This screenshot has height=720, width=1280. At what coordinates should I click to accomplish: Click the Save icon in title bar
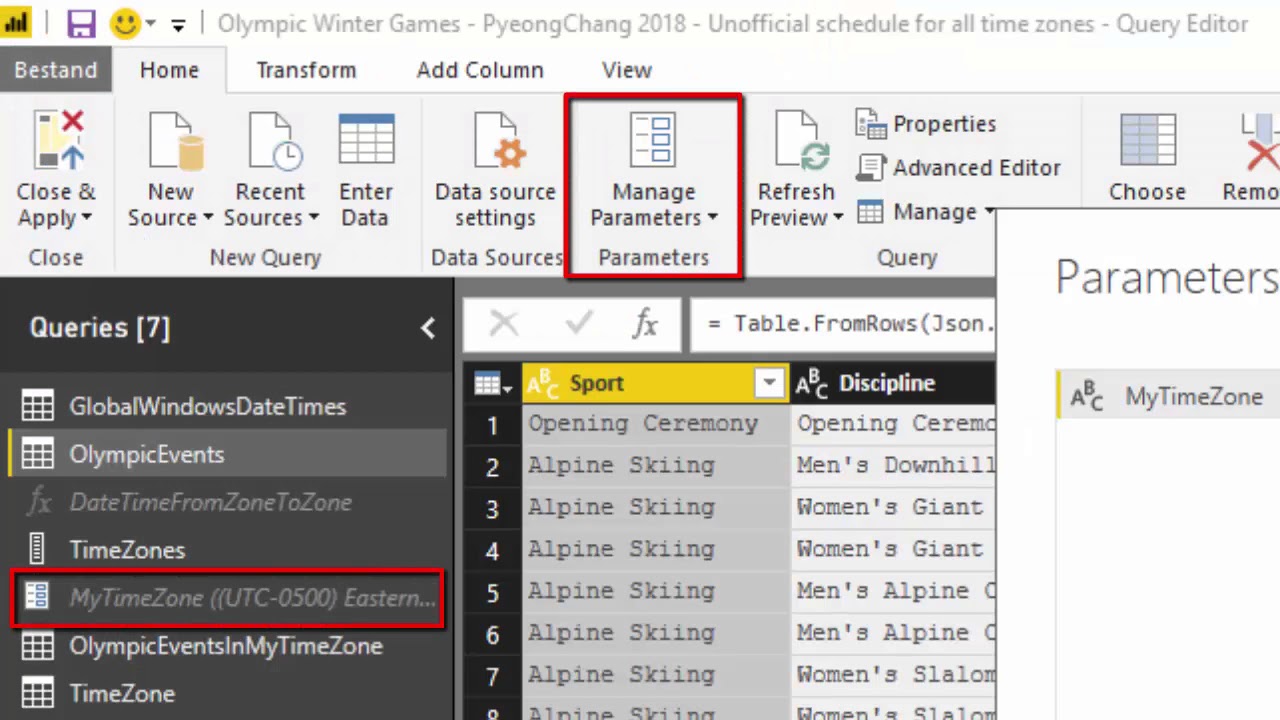point(81,23)
